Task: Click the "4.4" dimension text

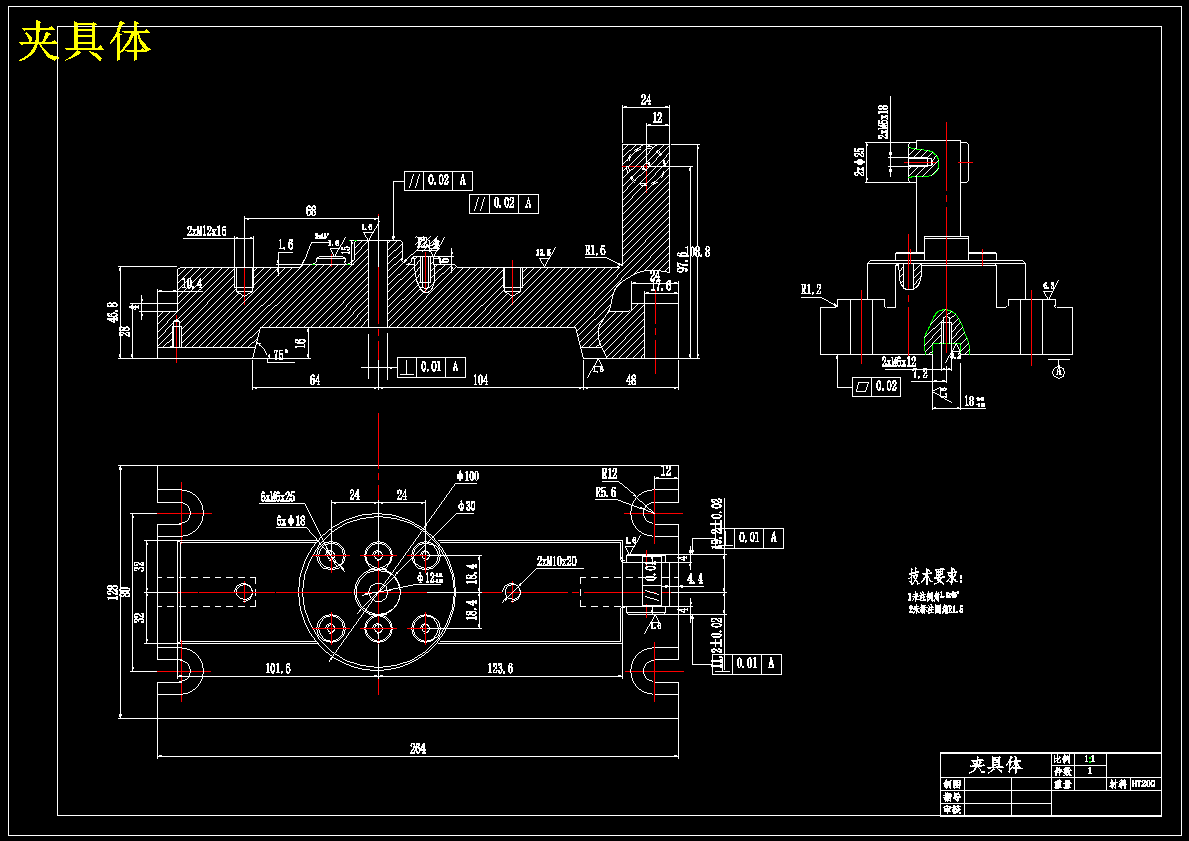Action: 695,579
